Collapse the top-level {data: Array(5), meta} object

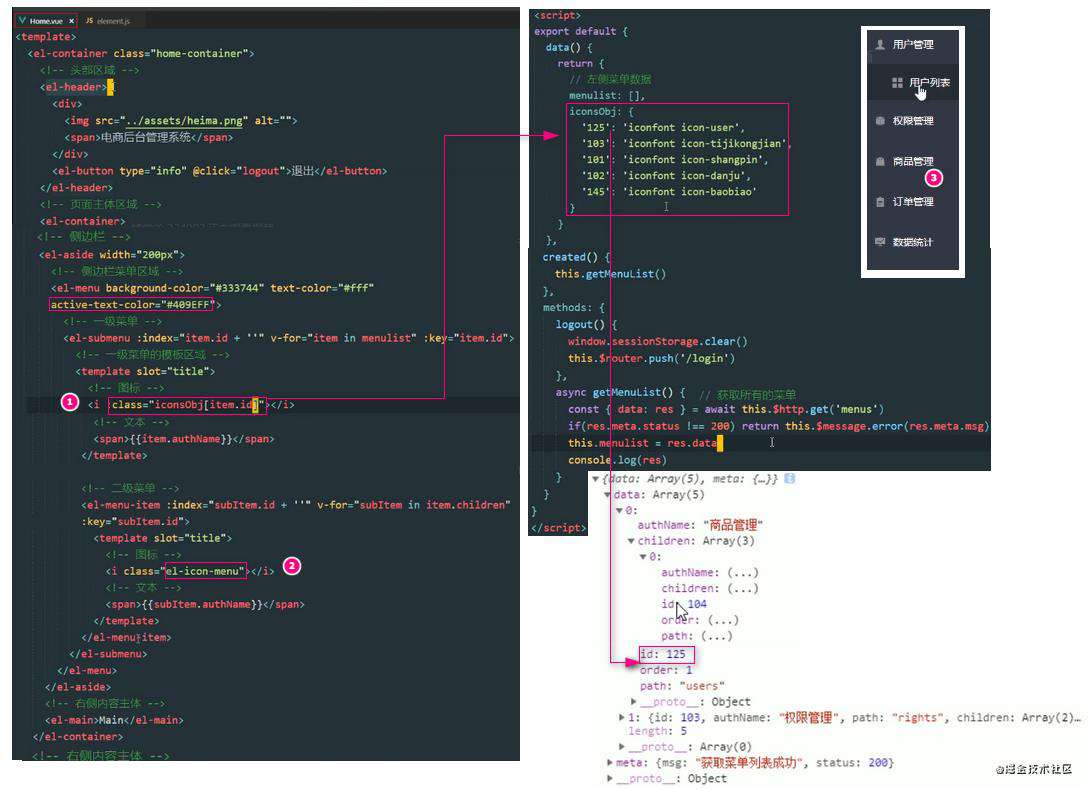click(x=595, y=479)
